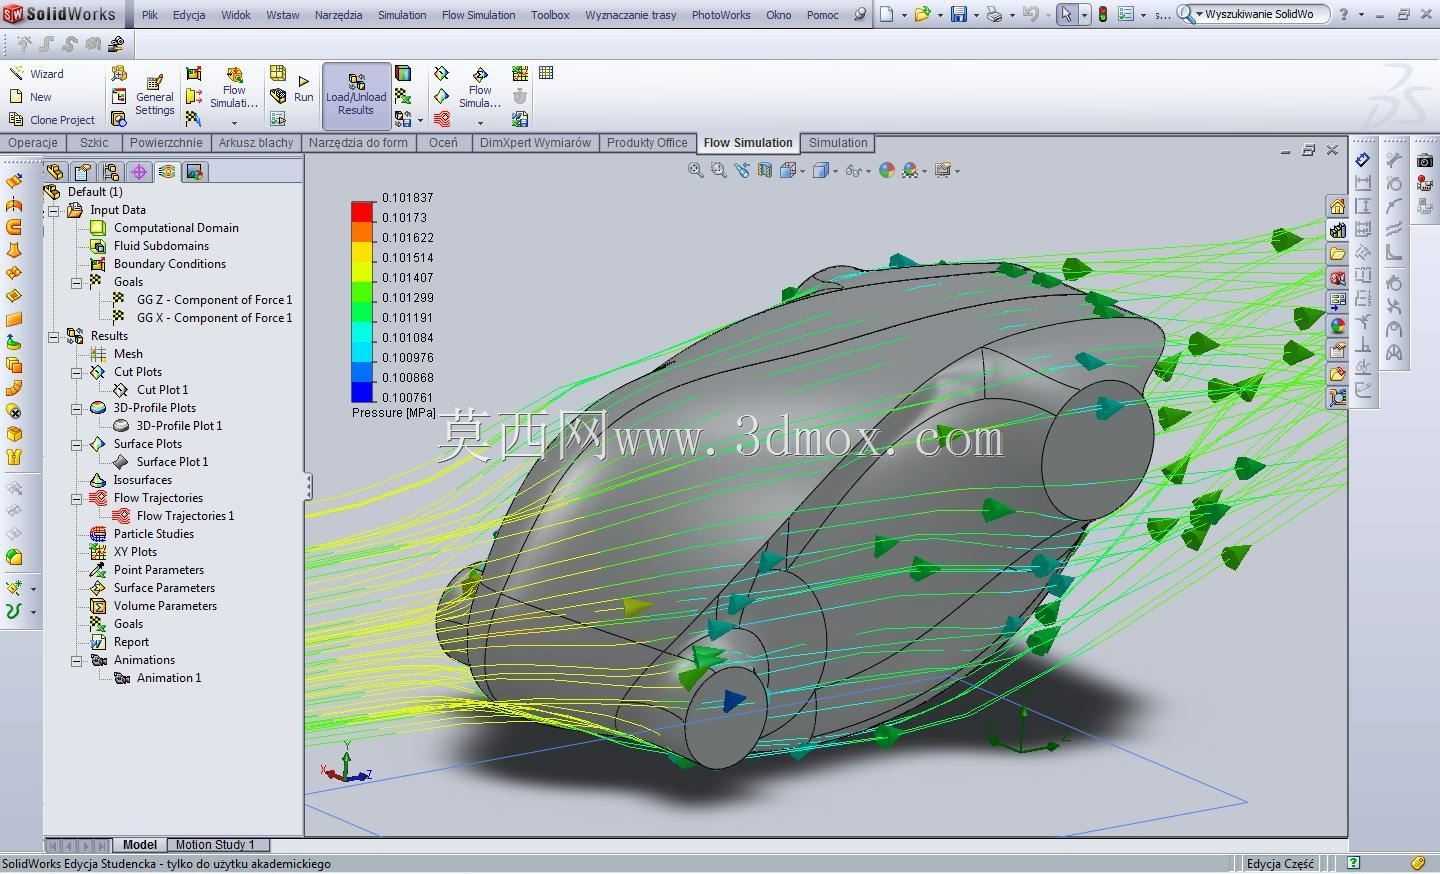
Task: Select Particle Studies tree item
Action: pos(153,534)
